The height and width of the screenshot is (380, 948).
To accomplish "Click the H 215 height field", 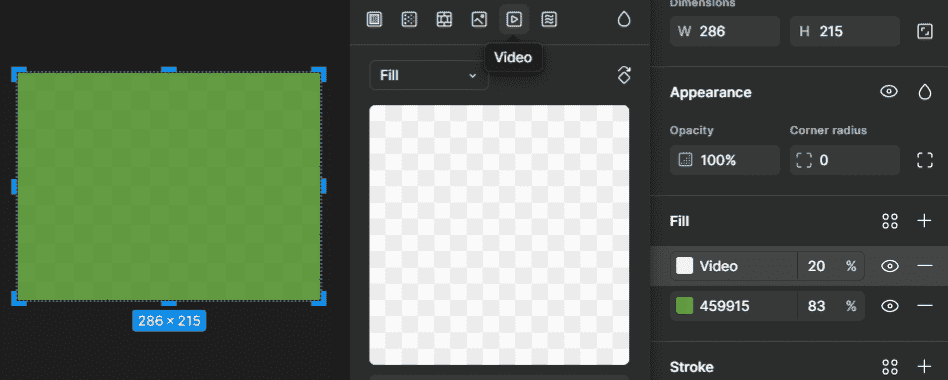I will (x=845, y=31).
